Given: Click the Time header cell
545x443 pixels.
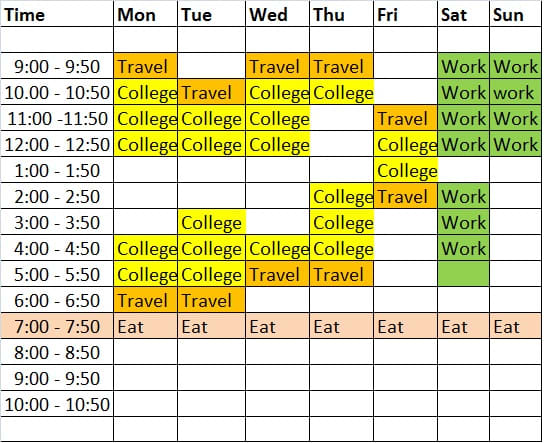Looking at the screenshot, I should click(x=57, y=14).
